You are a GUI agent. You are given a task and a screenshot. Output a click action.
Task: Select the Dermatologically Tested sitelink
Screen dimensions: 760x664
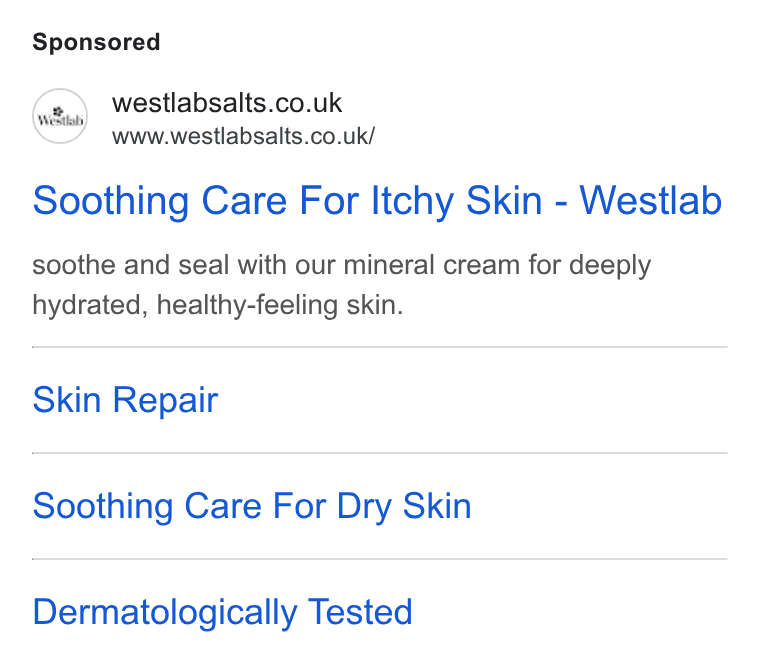222,613
